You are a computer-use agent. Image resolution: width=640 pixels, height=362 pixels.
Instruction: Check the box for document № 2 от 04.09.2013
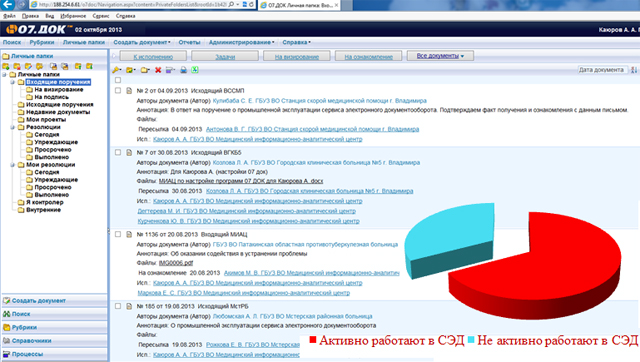coord(118,91)
